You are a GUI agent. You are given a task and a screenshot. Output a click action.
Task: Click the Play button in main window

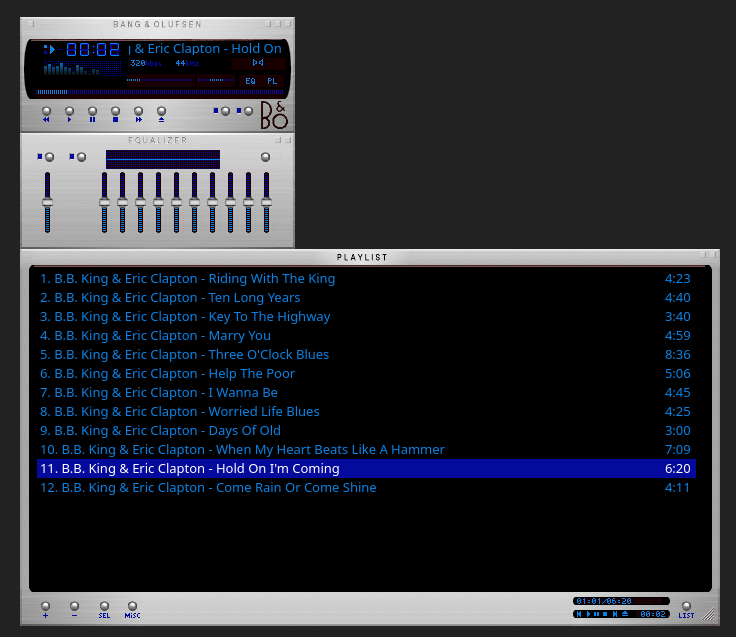tap(69, 114)
